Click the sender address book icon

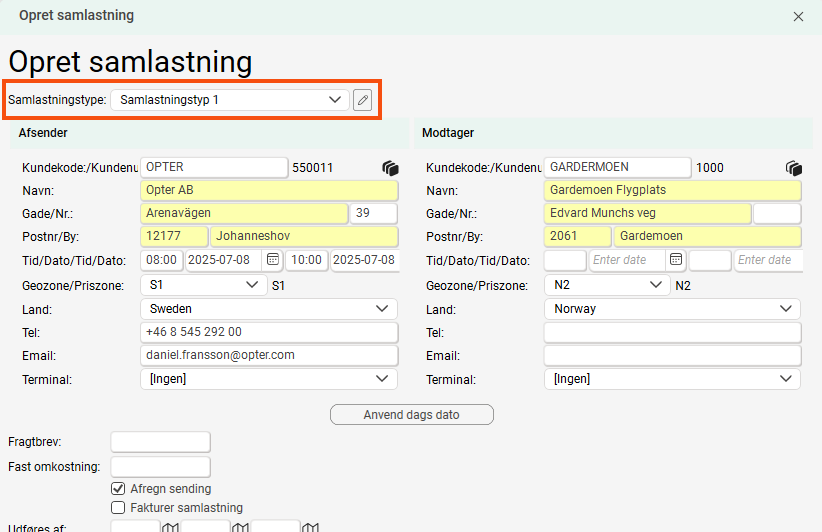pyautogui.click(x=390, y=168)
